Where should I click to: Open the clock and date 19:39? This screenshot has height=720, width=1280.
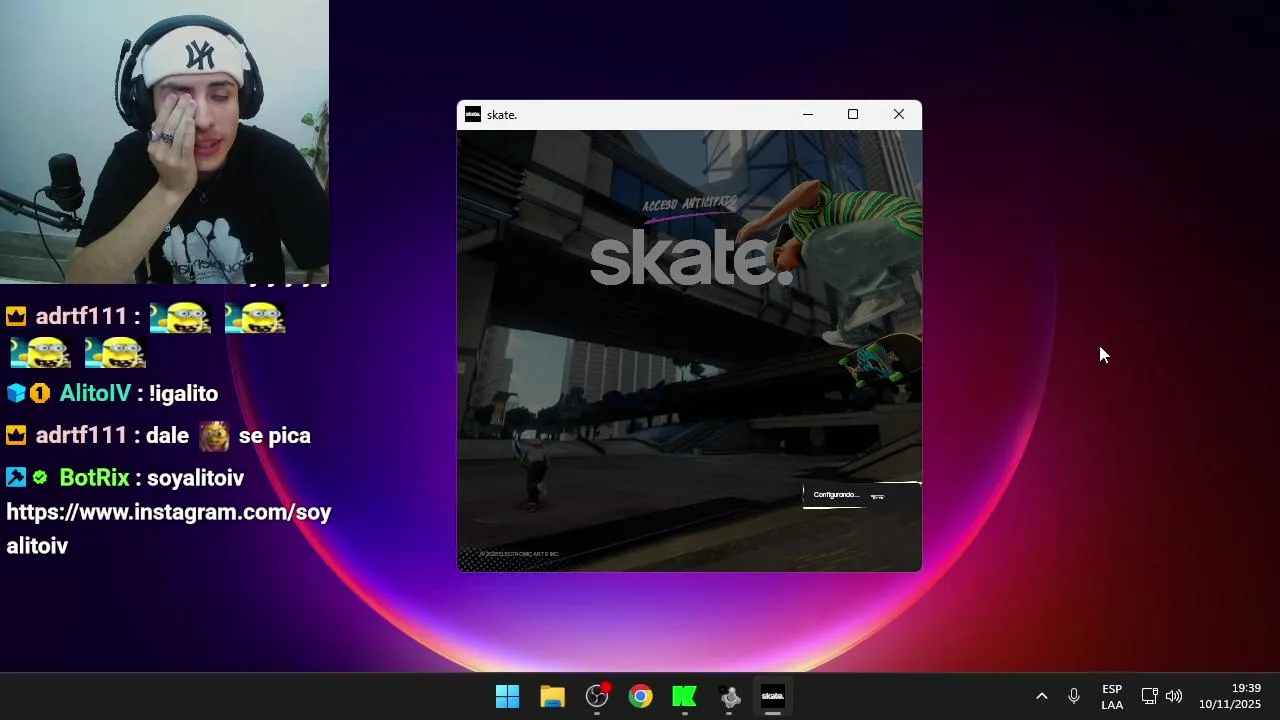1230,696
